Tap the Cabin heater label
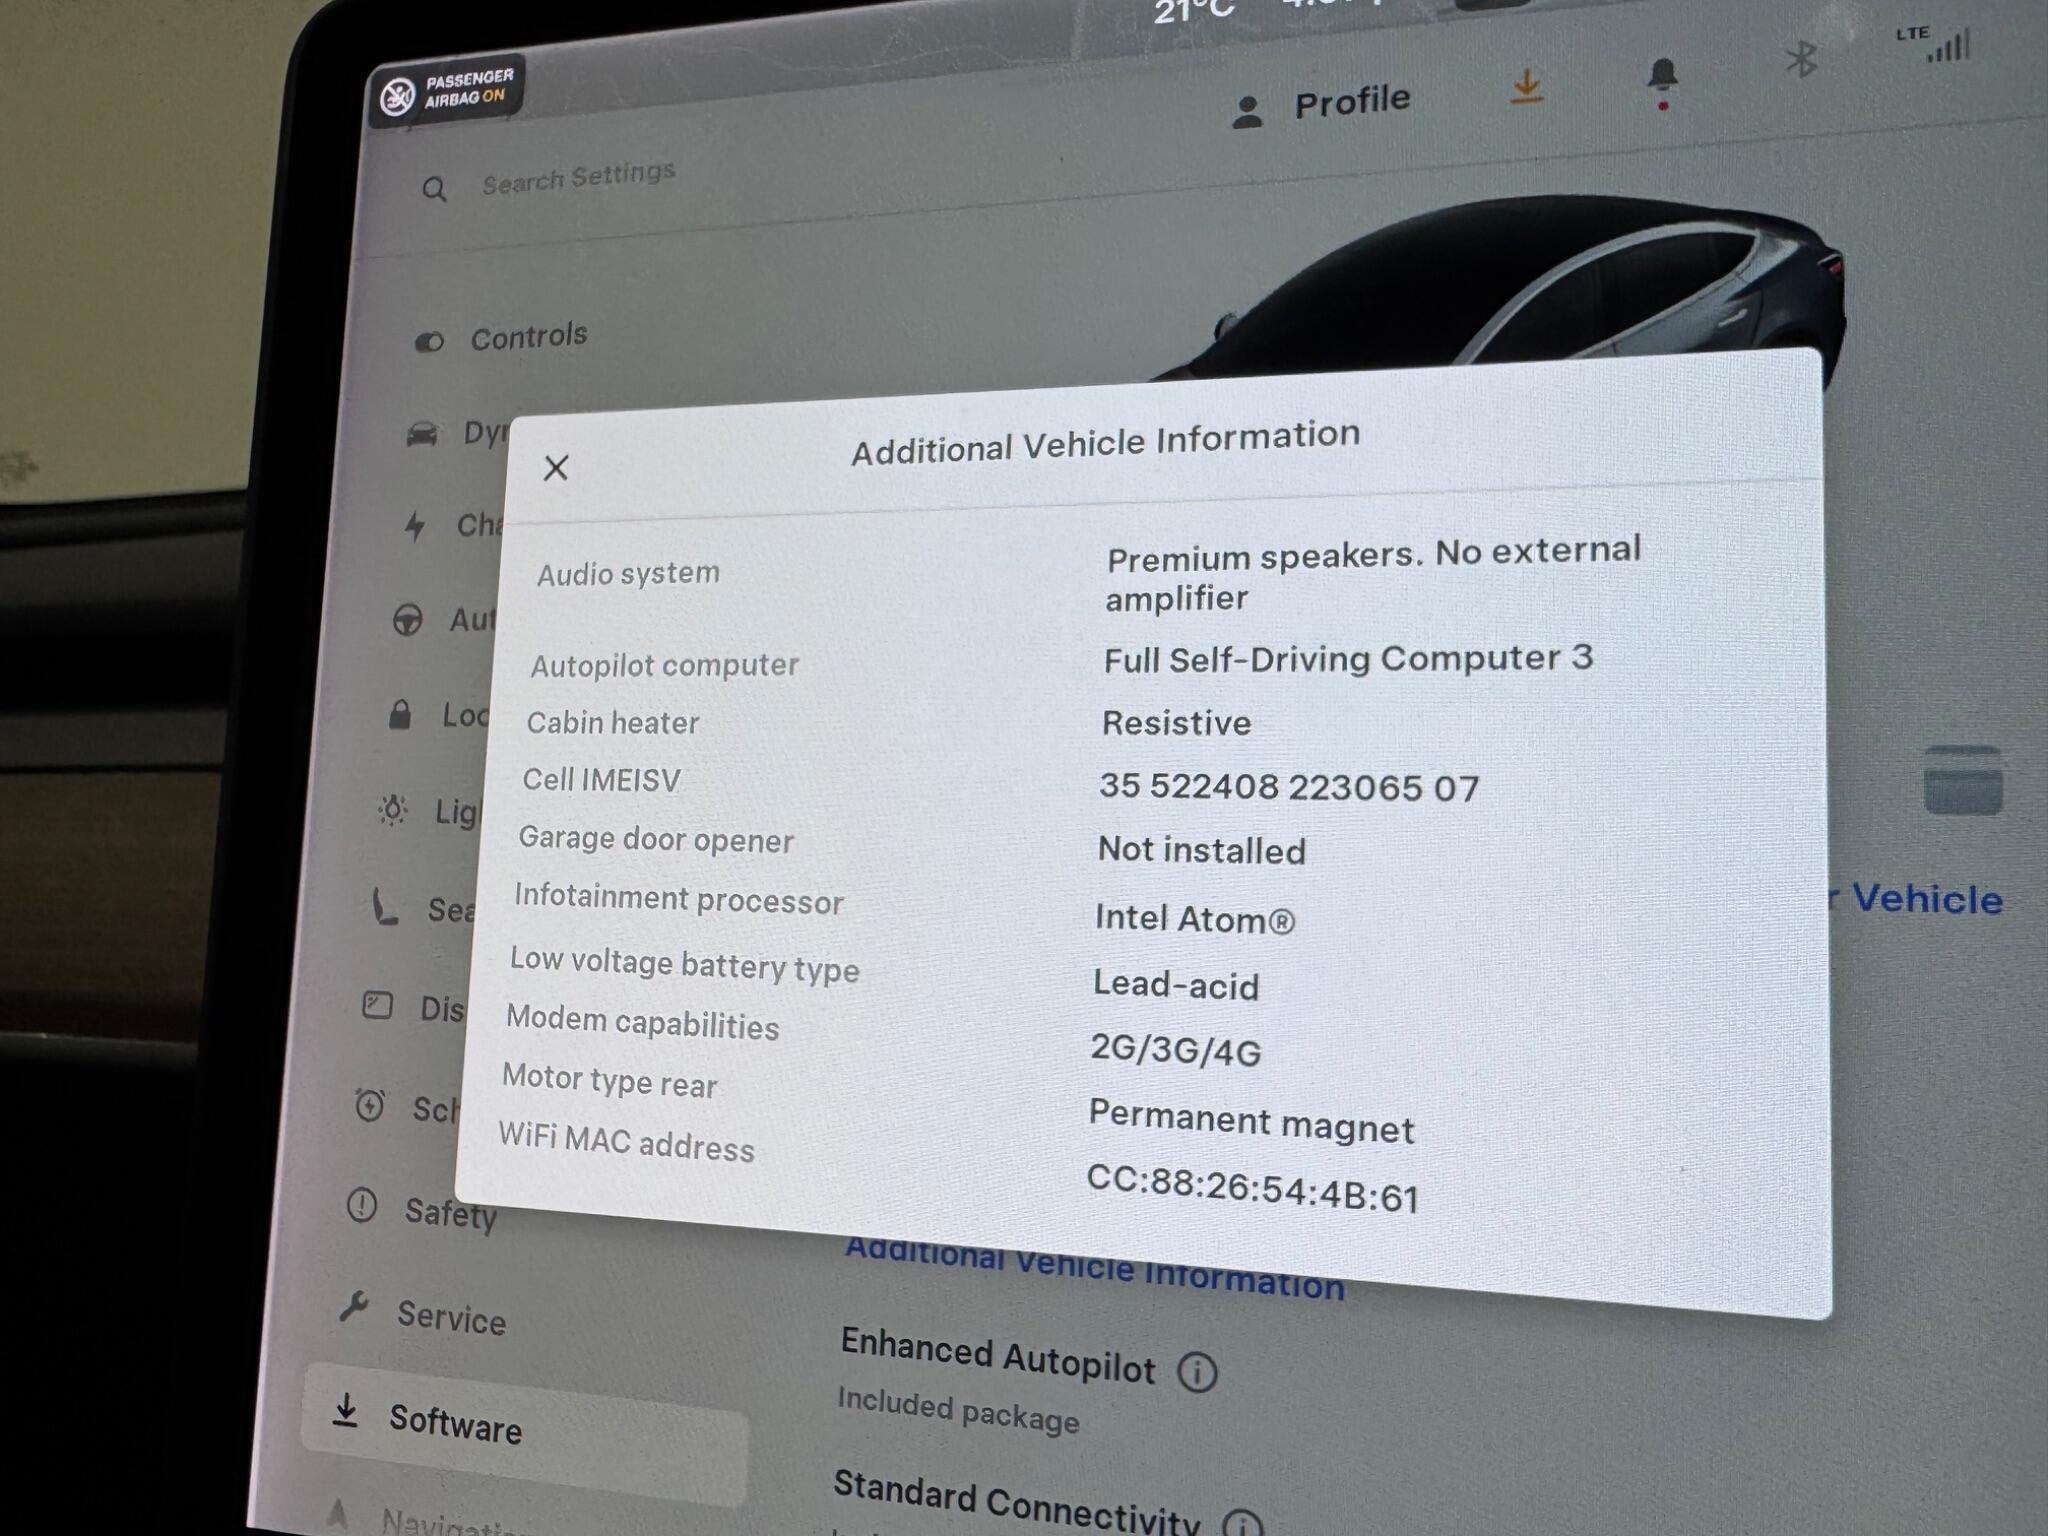This screenshot has height=1536, width=2048. point(613,722)
